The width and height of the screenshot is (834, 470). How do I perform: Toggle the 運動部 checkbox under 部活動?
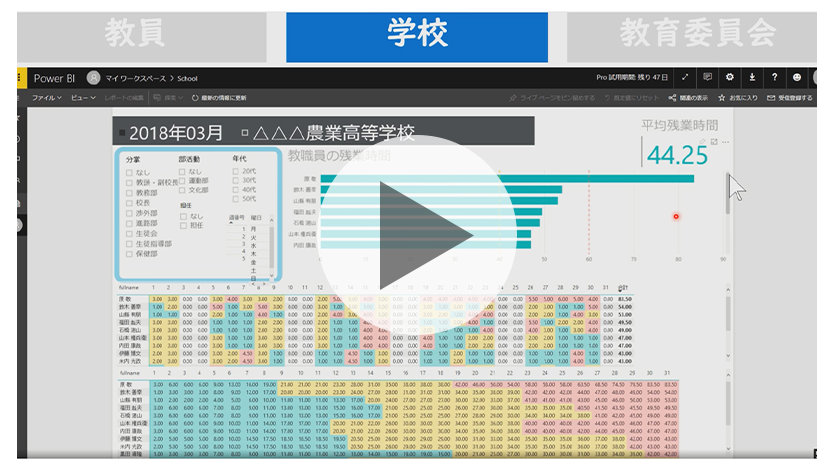click(x=182, y=180)
